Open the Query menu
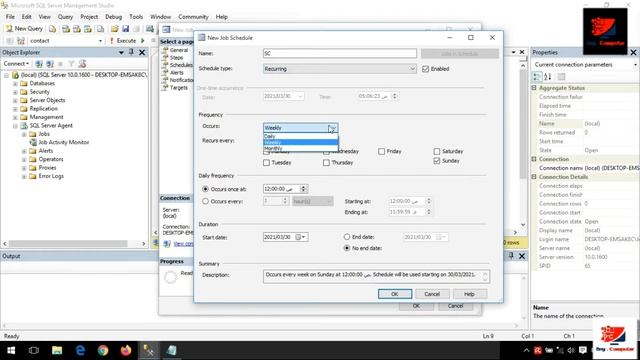This screenshot has height=360, width=640. [65, 17]
